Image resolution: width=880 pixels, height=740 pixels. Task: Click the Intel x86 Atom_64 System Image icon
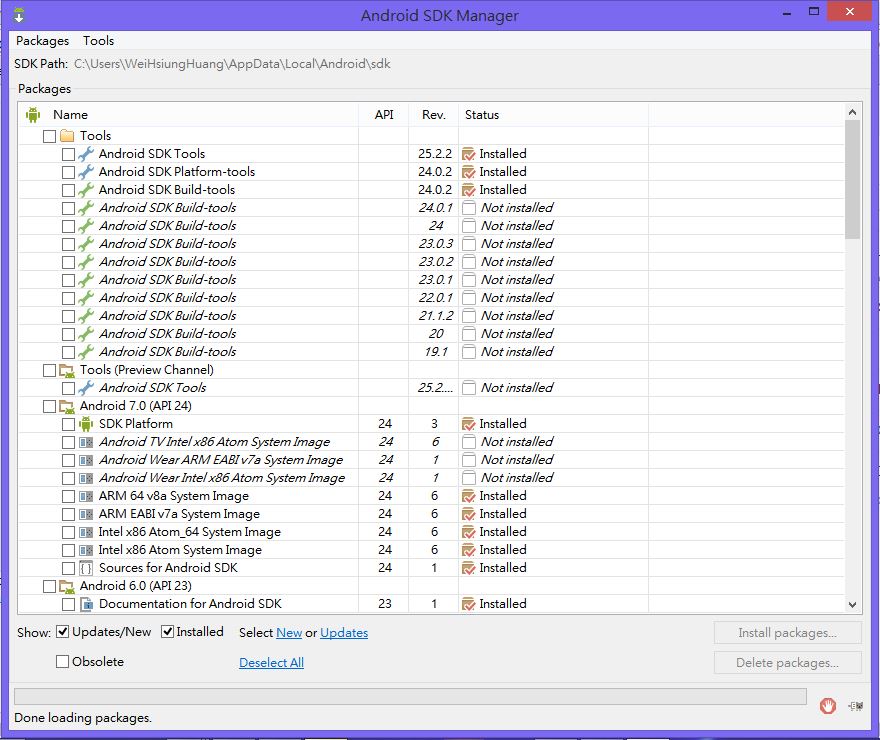click(86, 532)
